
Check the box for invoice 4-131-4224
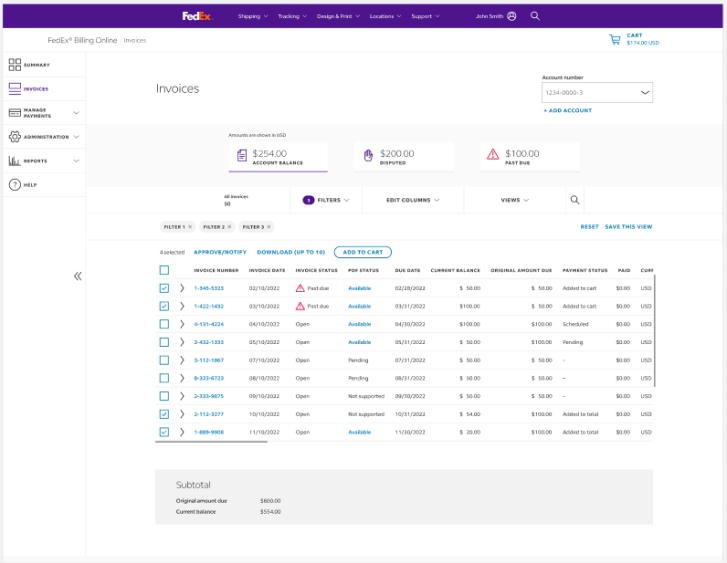(x=164, y=324)
